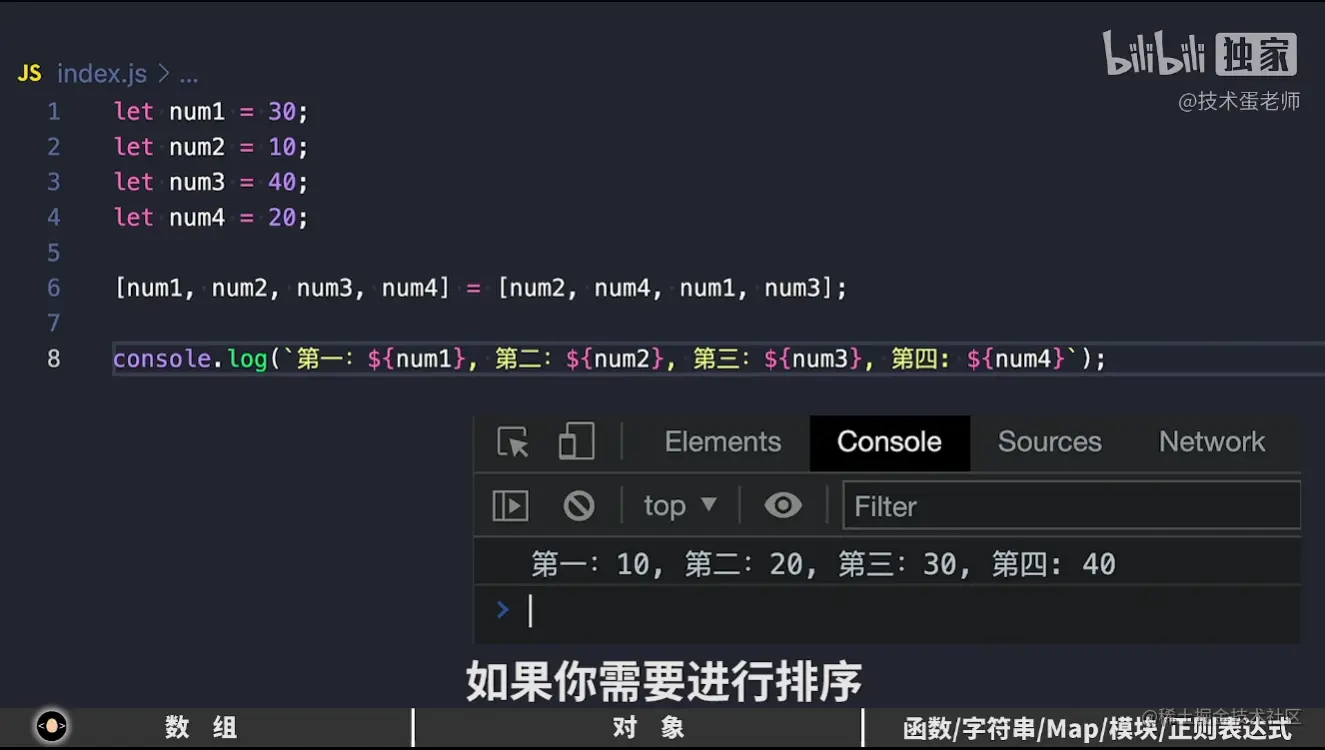Open the Sources tab
This screenshot has width=1325, height=750.
[1050, 442]
